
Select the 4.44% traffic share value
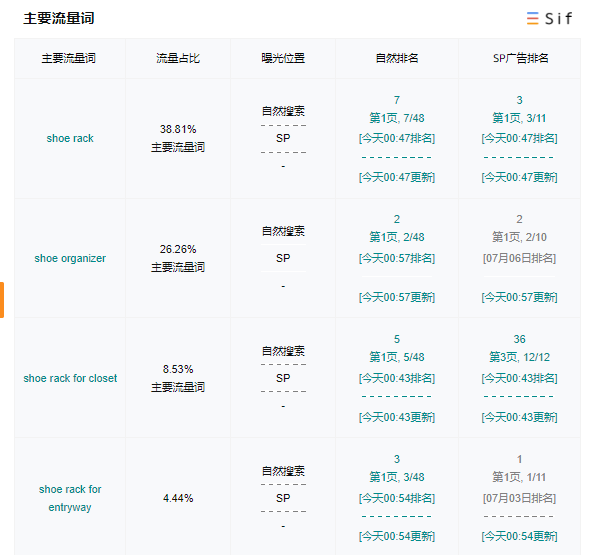pos(178,498)
